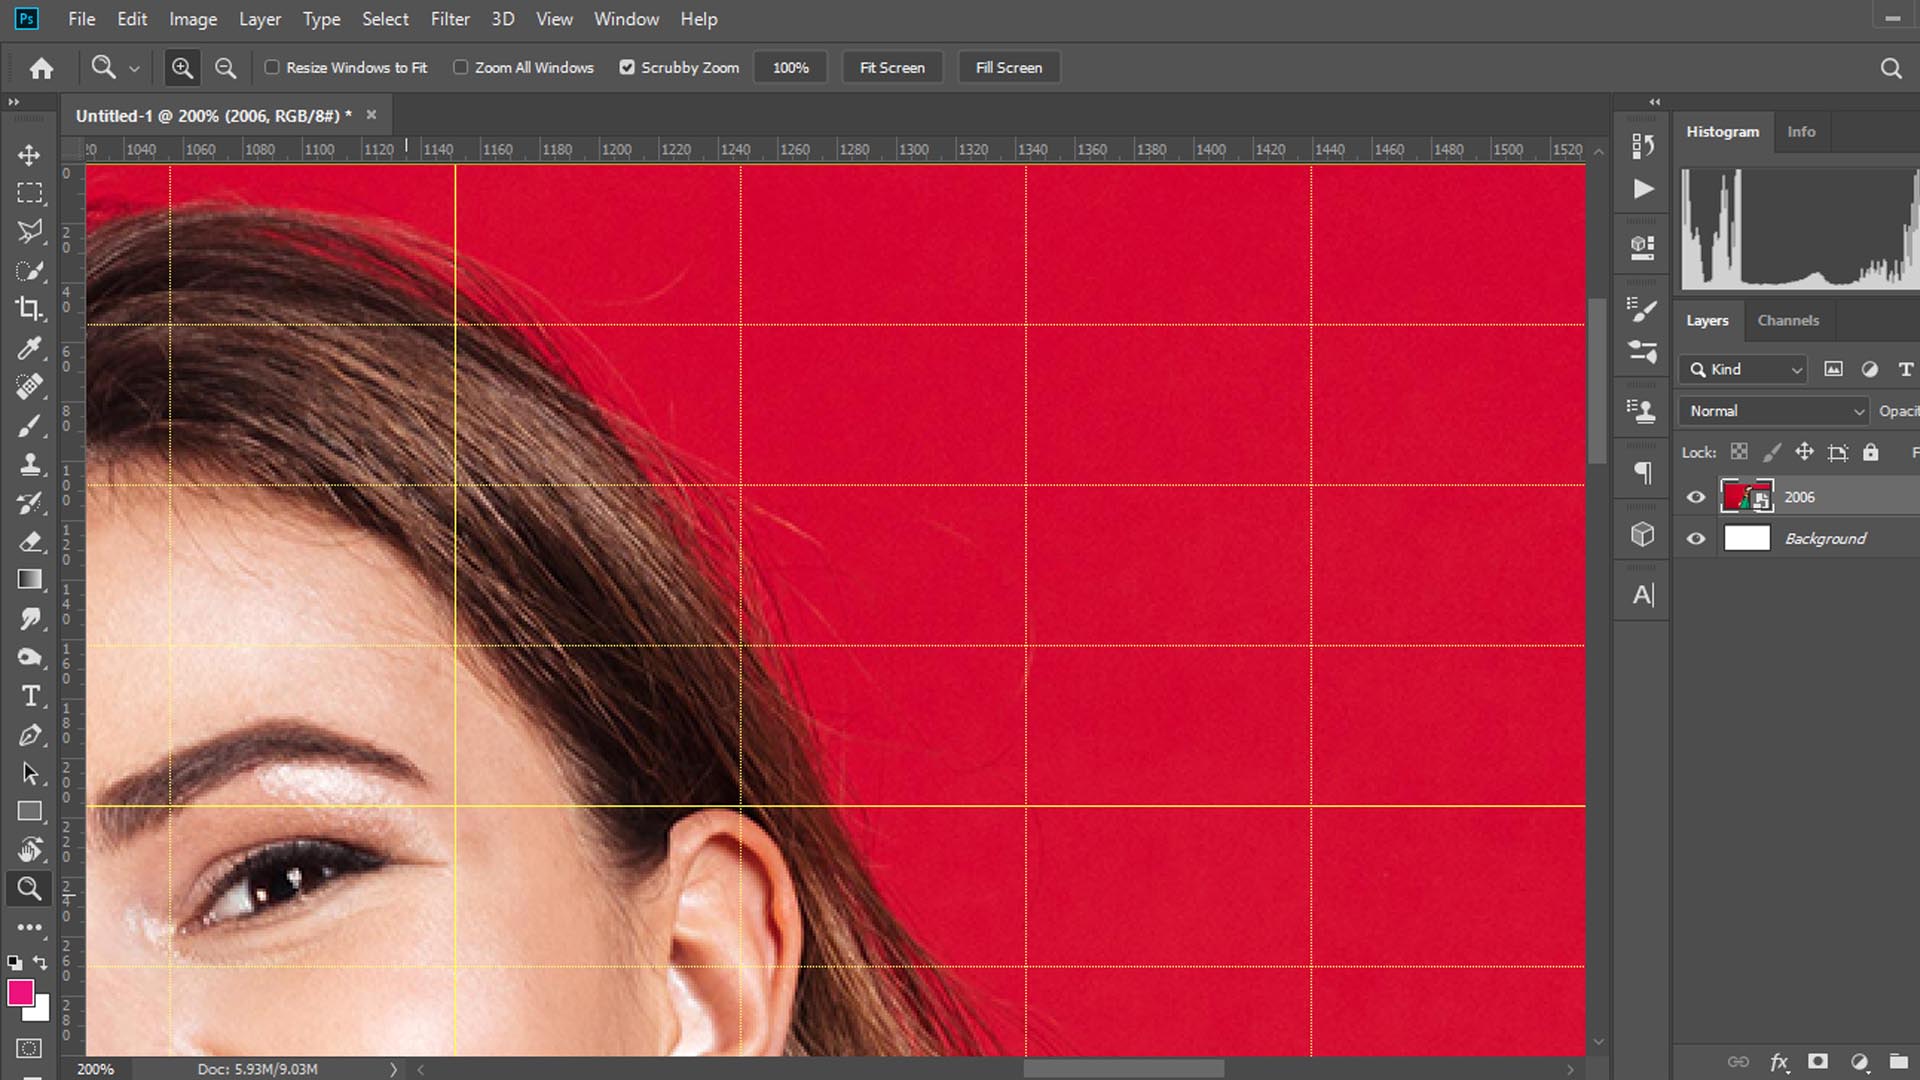Enable Zoom All Windows
The image size is (1920, 1080).
(460, 67)
